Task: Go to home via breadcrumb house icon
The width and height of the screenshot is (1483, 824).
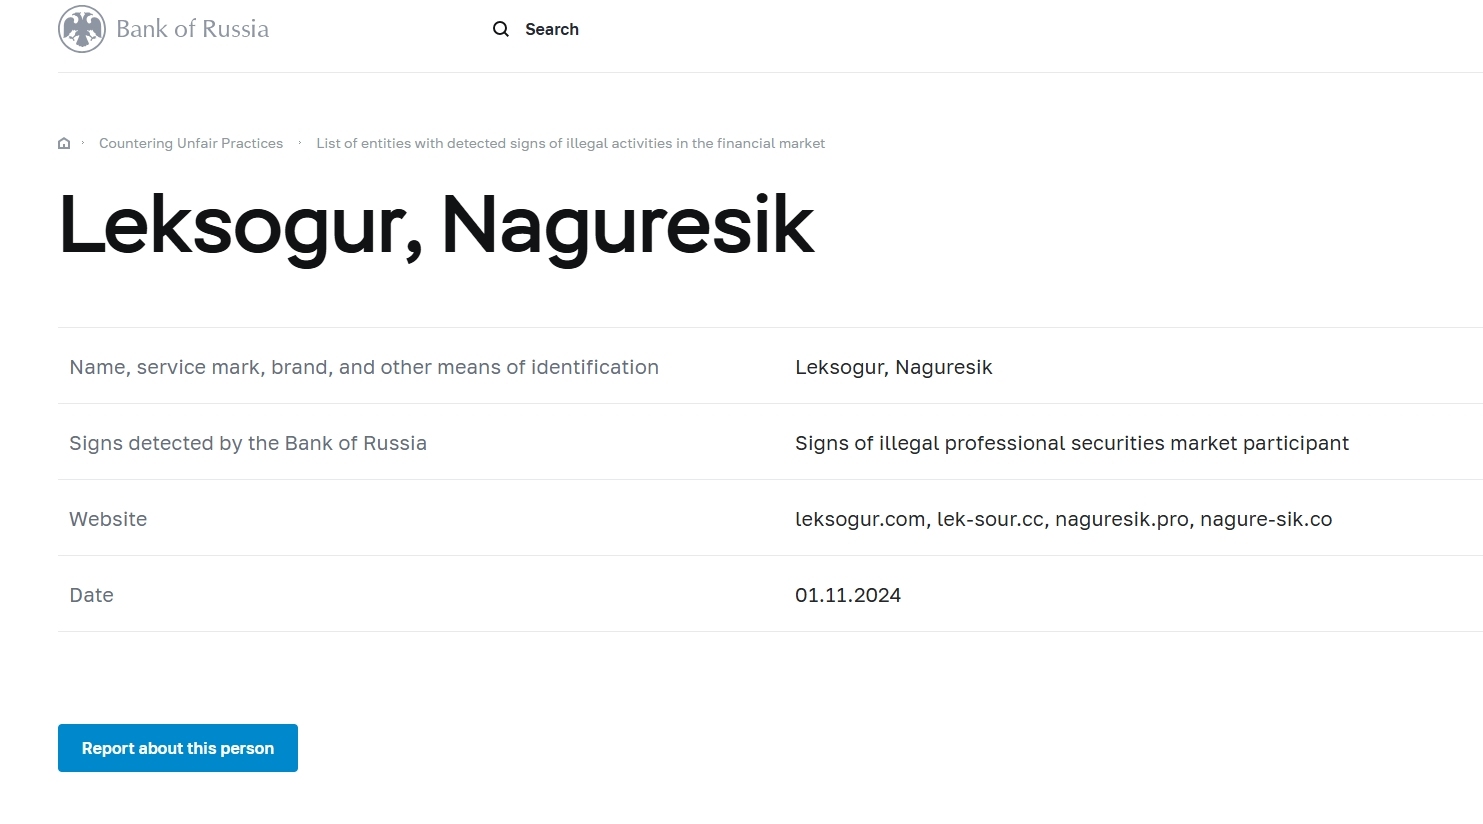Action: click(x=64, y=143)
